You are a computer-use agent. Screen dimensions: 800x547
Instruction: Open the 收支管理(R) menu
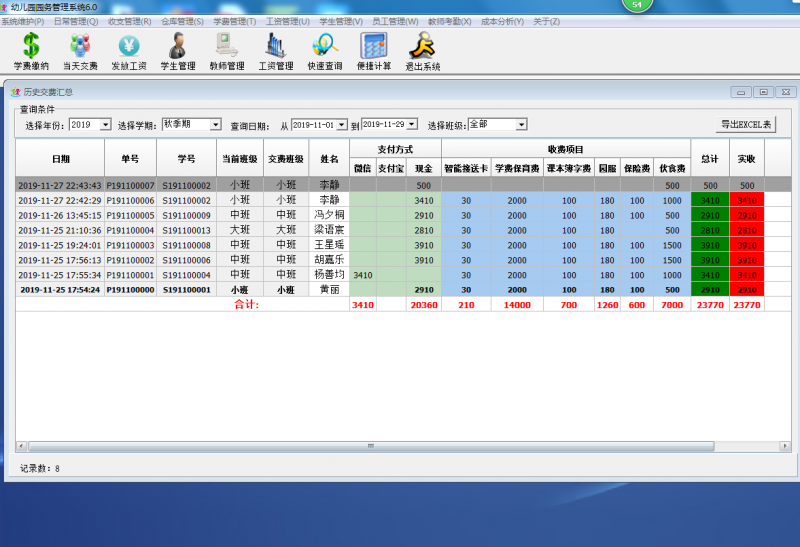pos(130,21)
